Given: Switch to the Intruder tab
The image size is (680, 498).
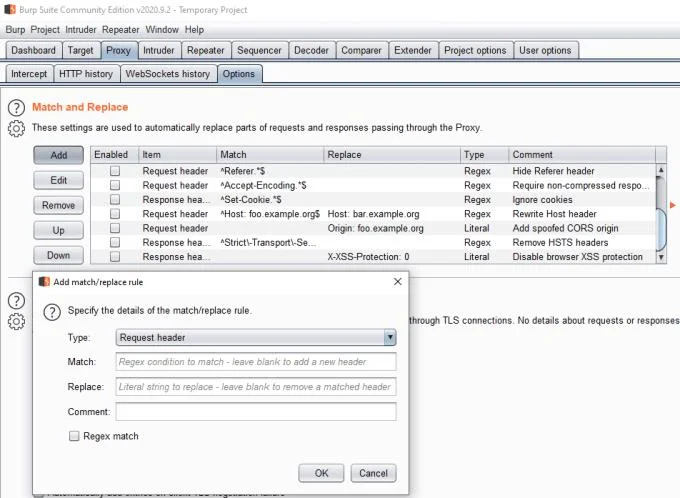Looking at the screenshot, I should (x=159, y=50).
